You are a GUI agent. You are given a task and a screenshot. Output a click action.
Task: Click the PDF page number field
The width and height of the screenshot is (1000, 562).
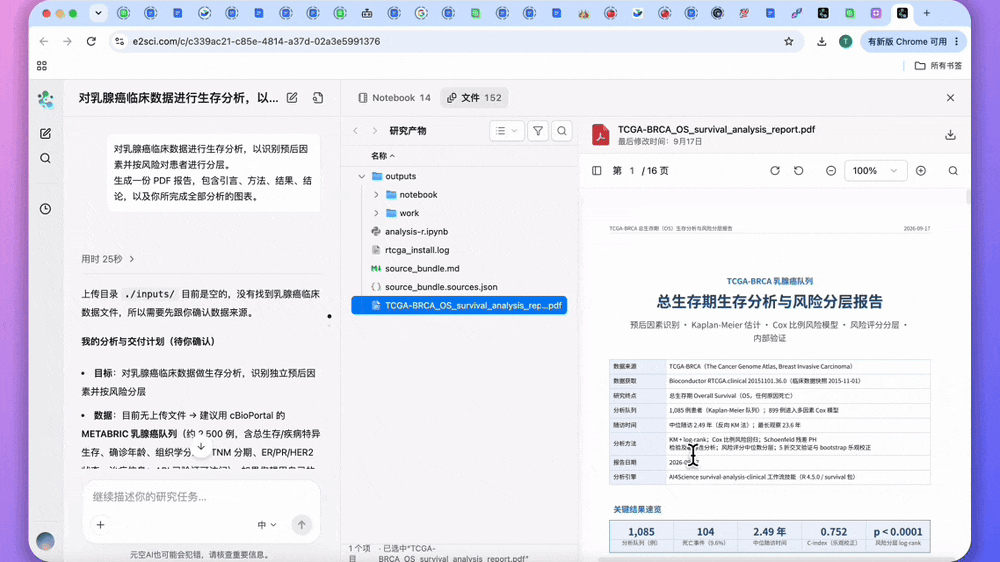632,170
